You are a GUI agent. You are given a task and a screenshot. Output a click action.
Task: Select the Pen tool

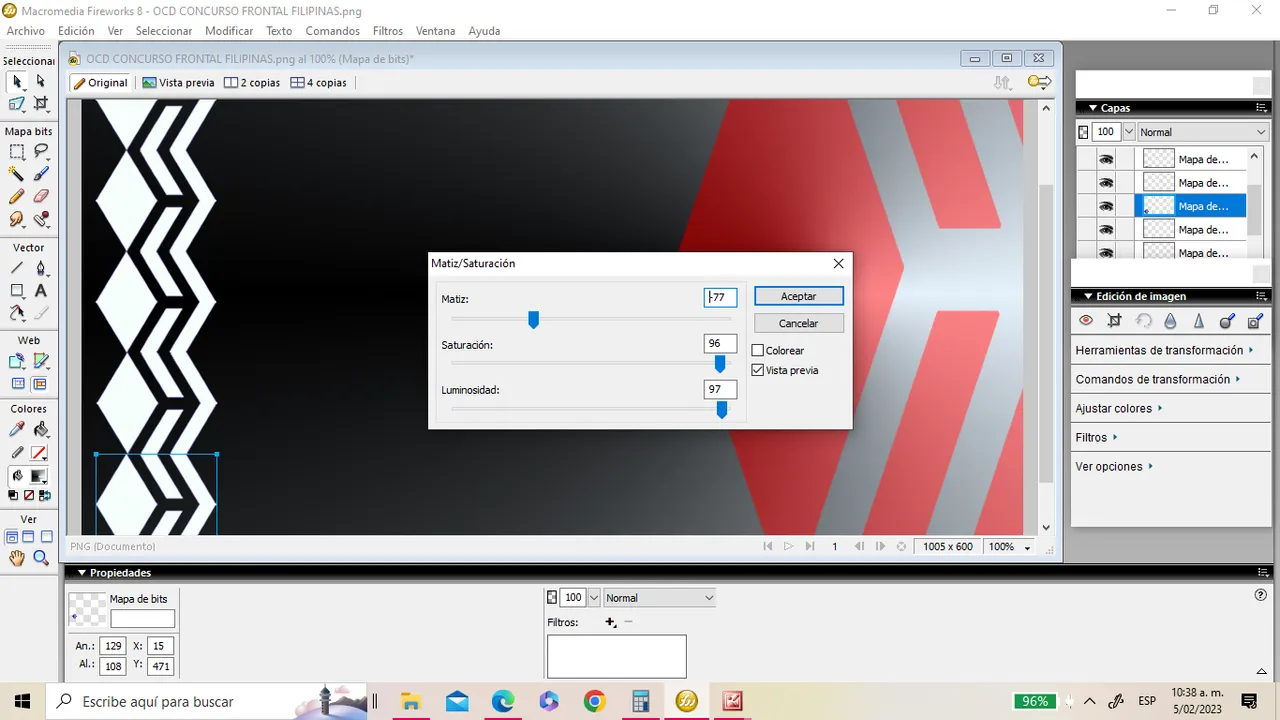pyautogui.click(x=41, y=268)
